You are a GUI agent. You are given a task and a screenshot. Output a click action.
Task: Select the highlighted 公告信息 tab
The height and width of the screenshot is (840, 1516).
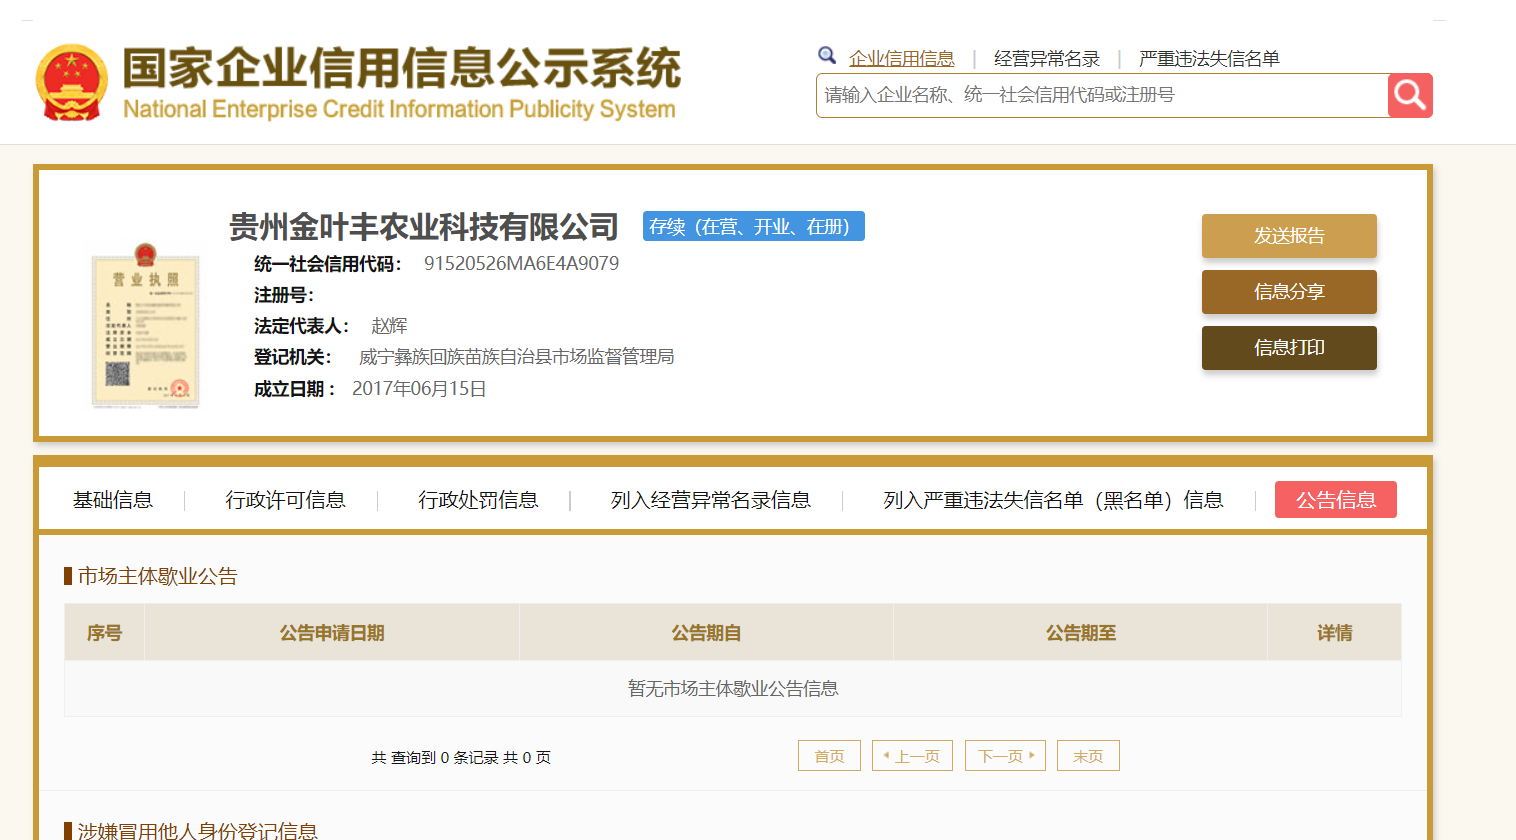tap(1335, 500)
